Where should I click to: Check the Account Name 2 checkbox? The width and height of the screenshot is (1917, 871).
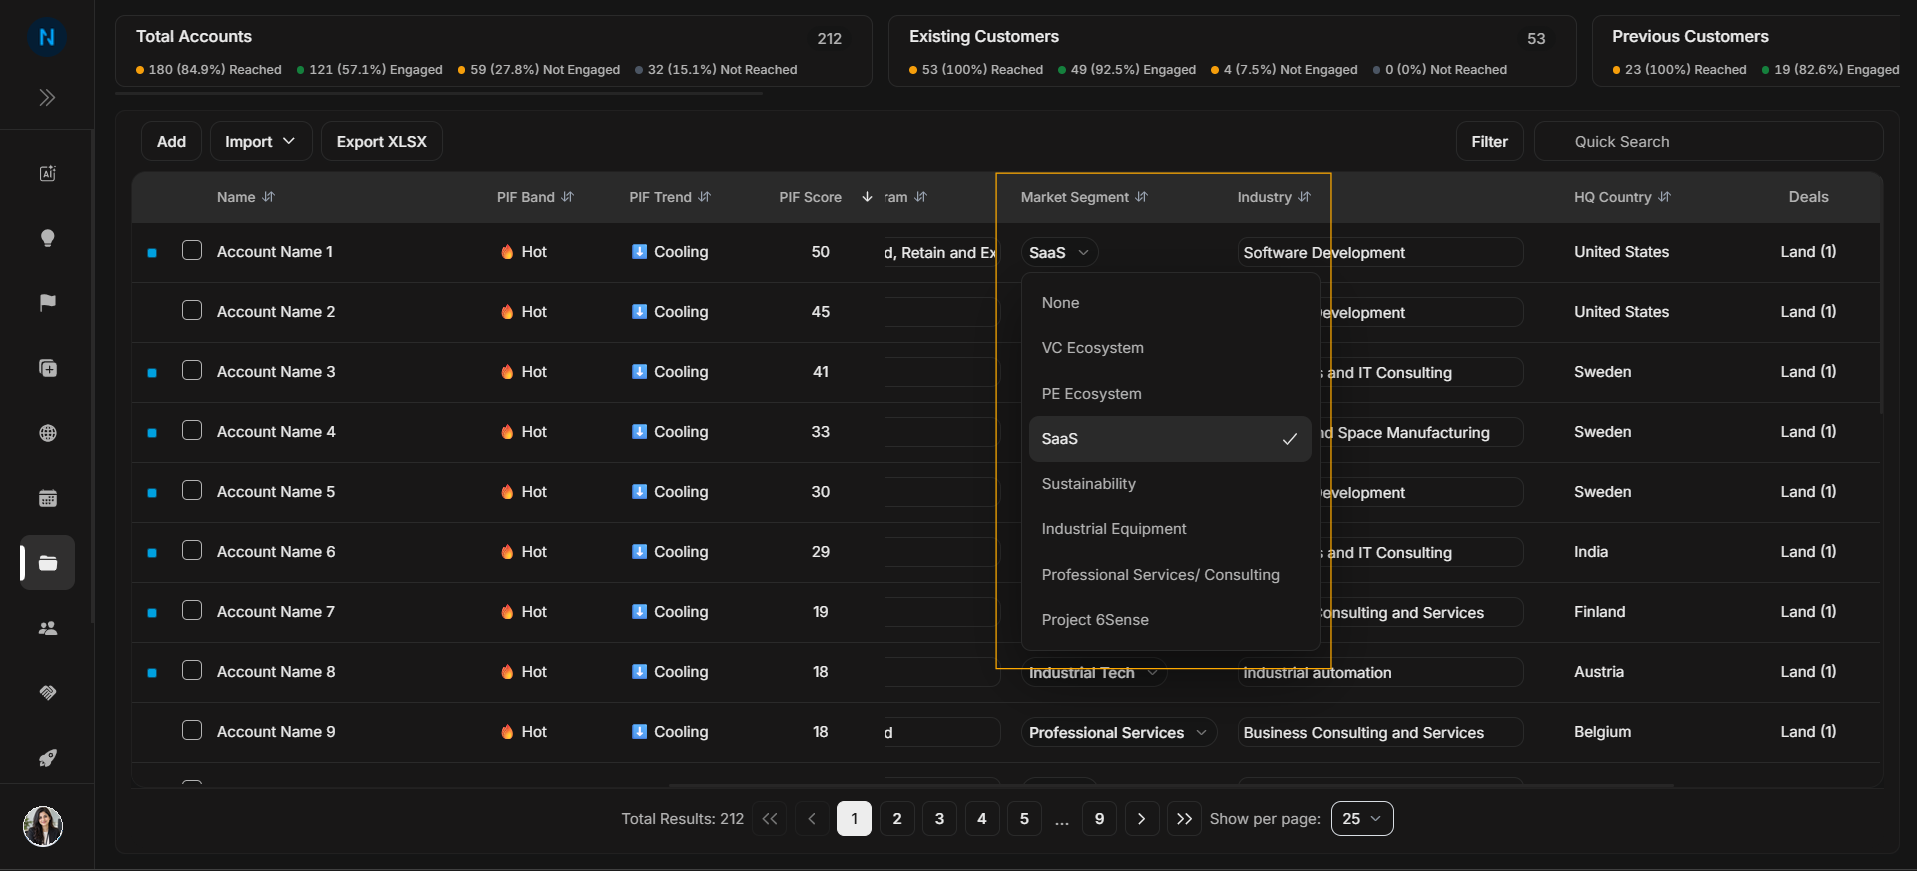[x=192, y=310]
